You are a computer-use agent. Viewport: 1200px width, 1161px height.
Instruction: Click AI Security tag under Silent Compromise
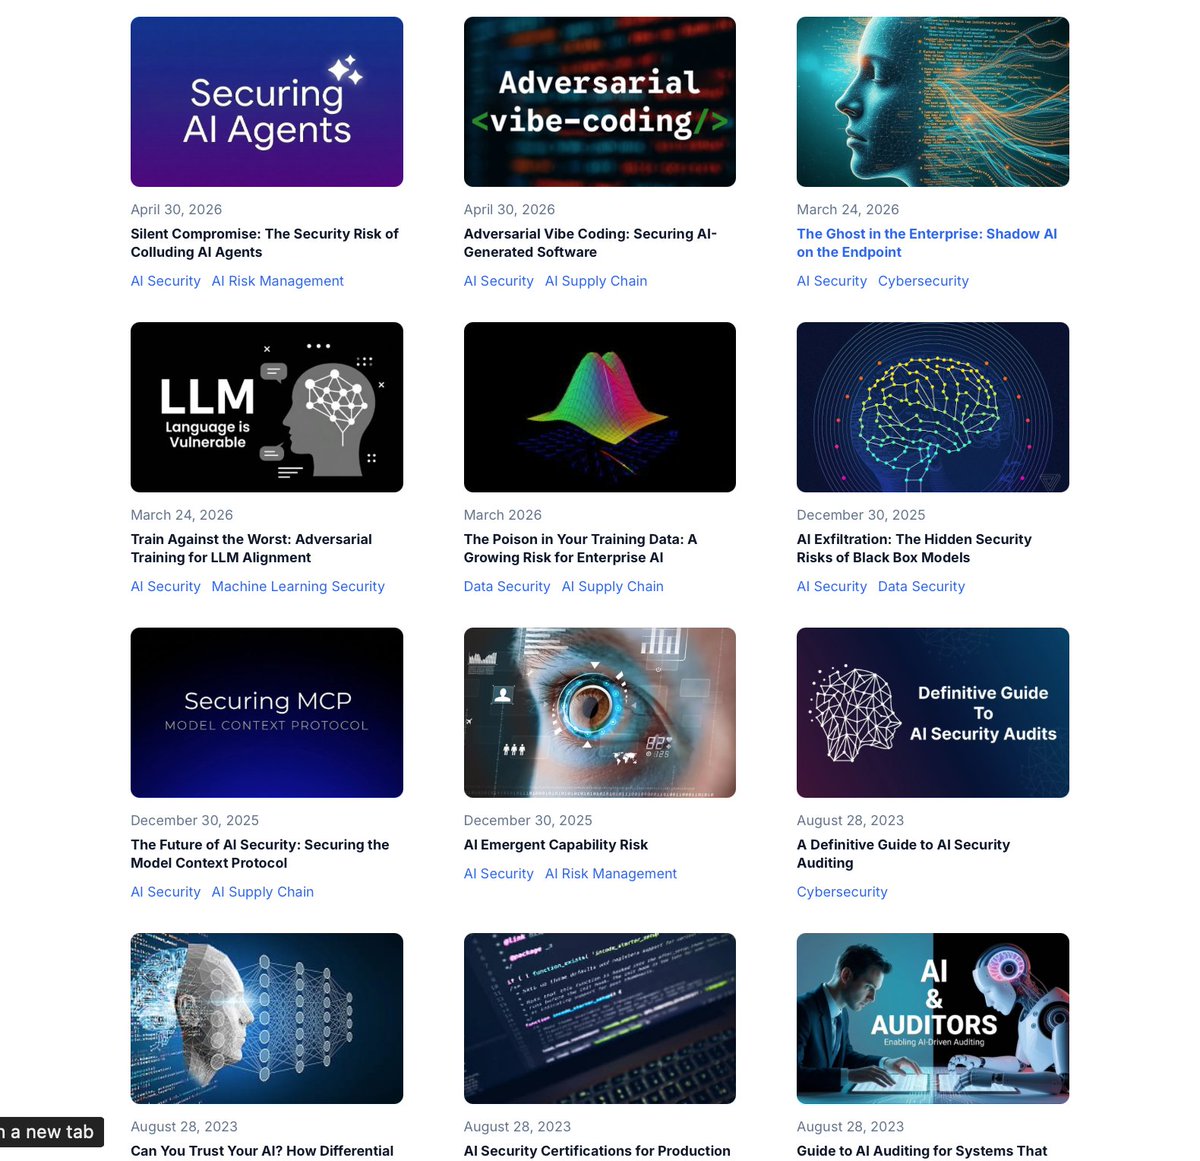pos(166,281)
